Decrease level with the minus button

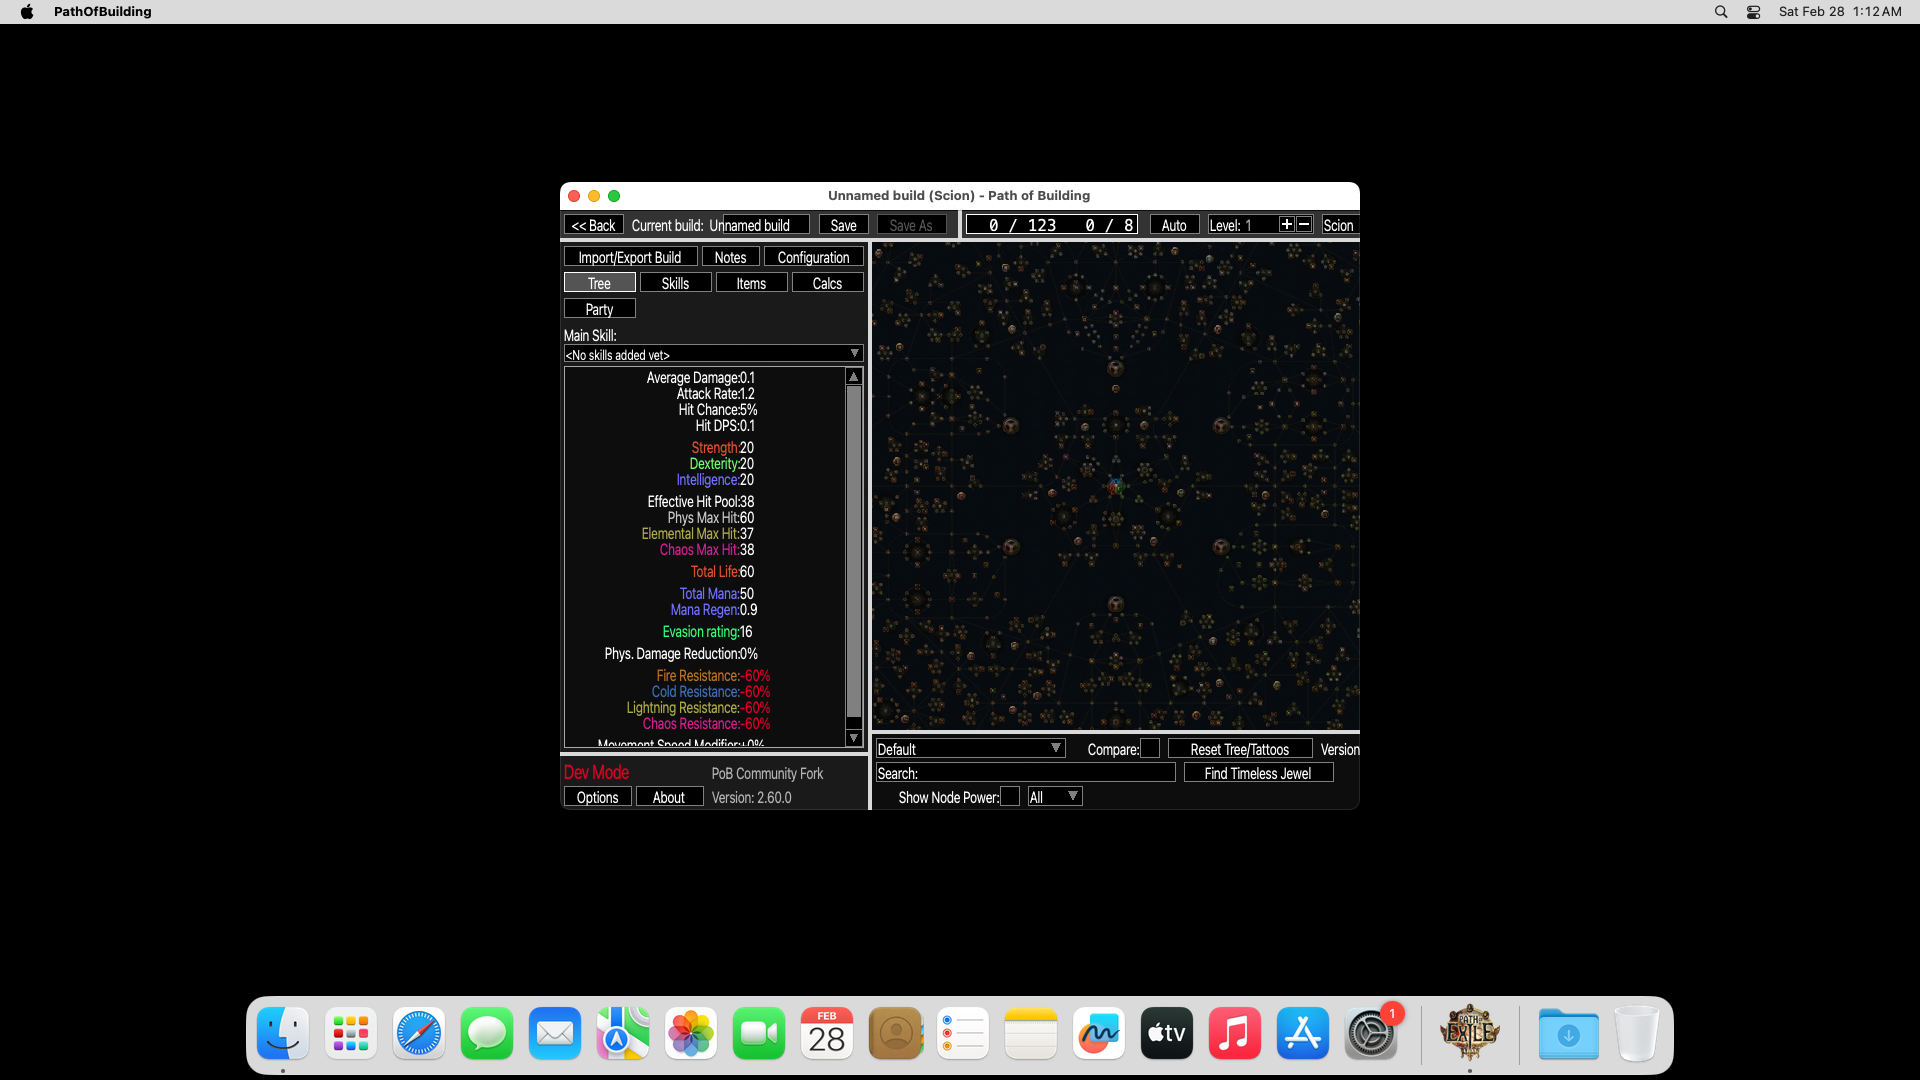point(1304,225)
